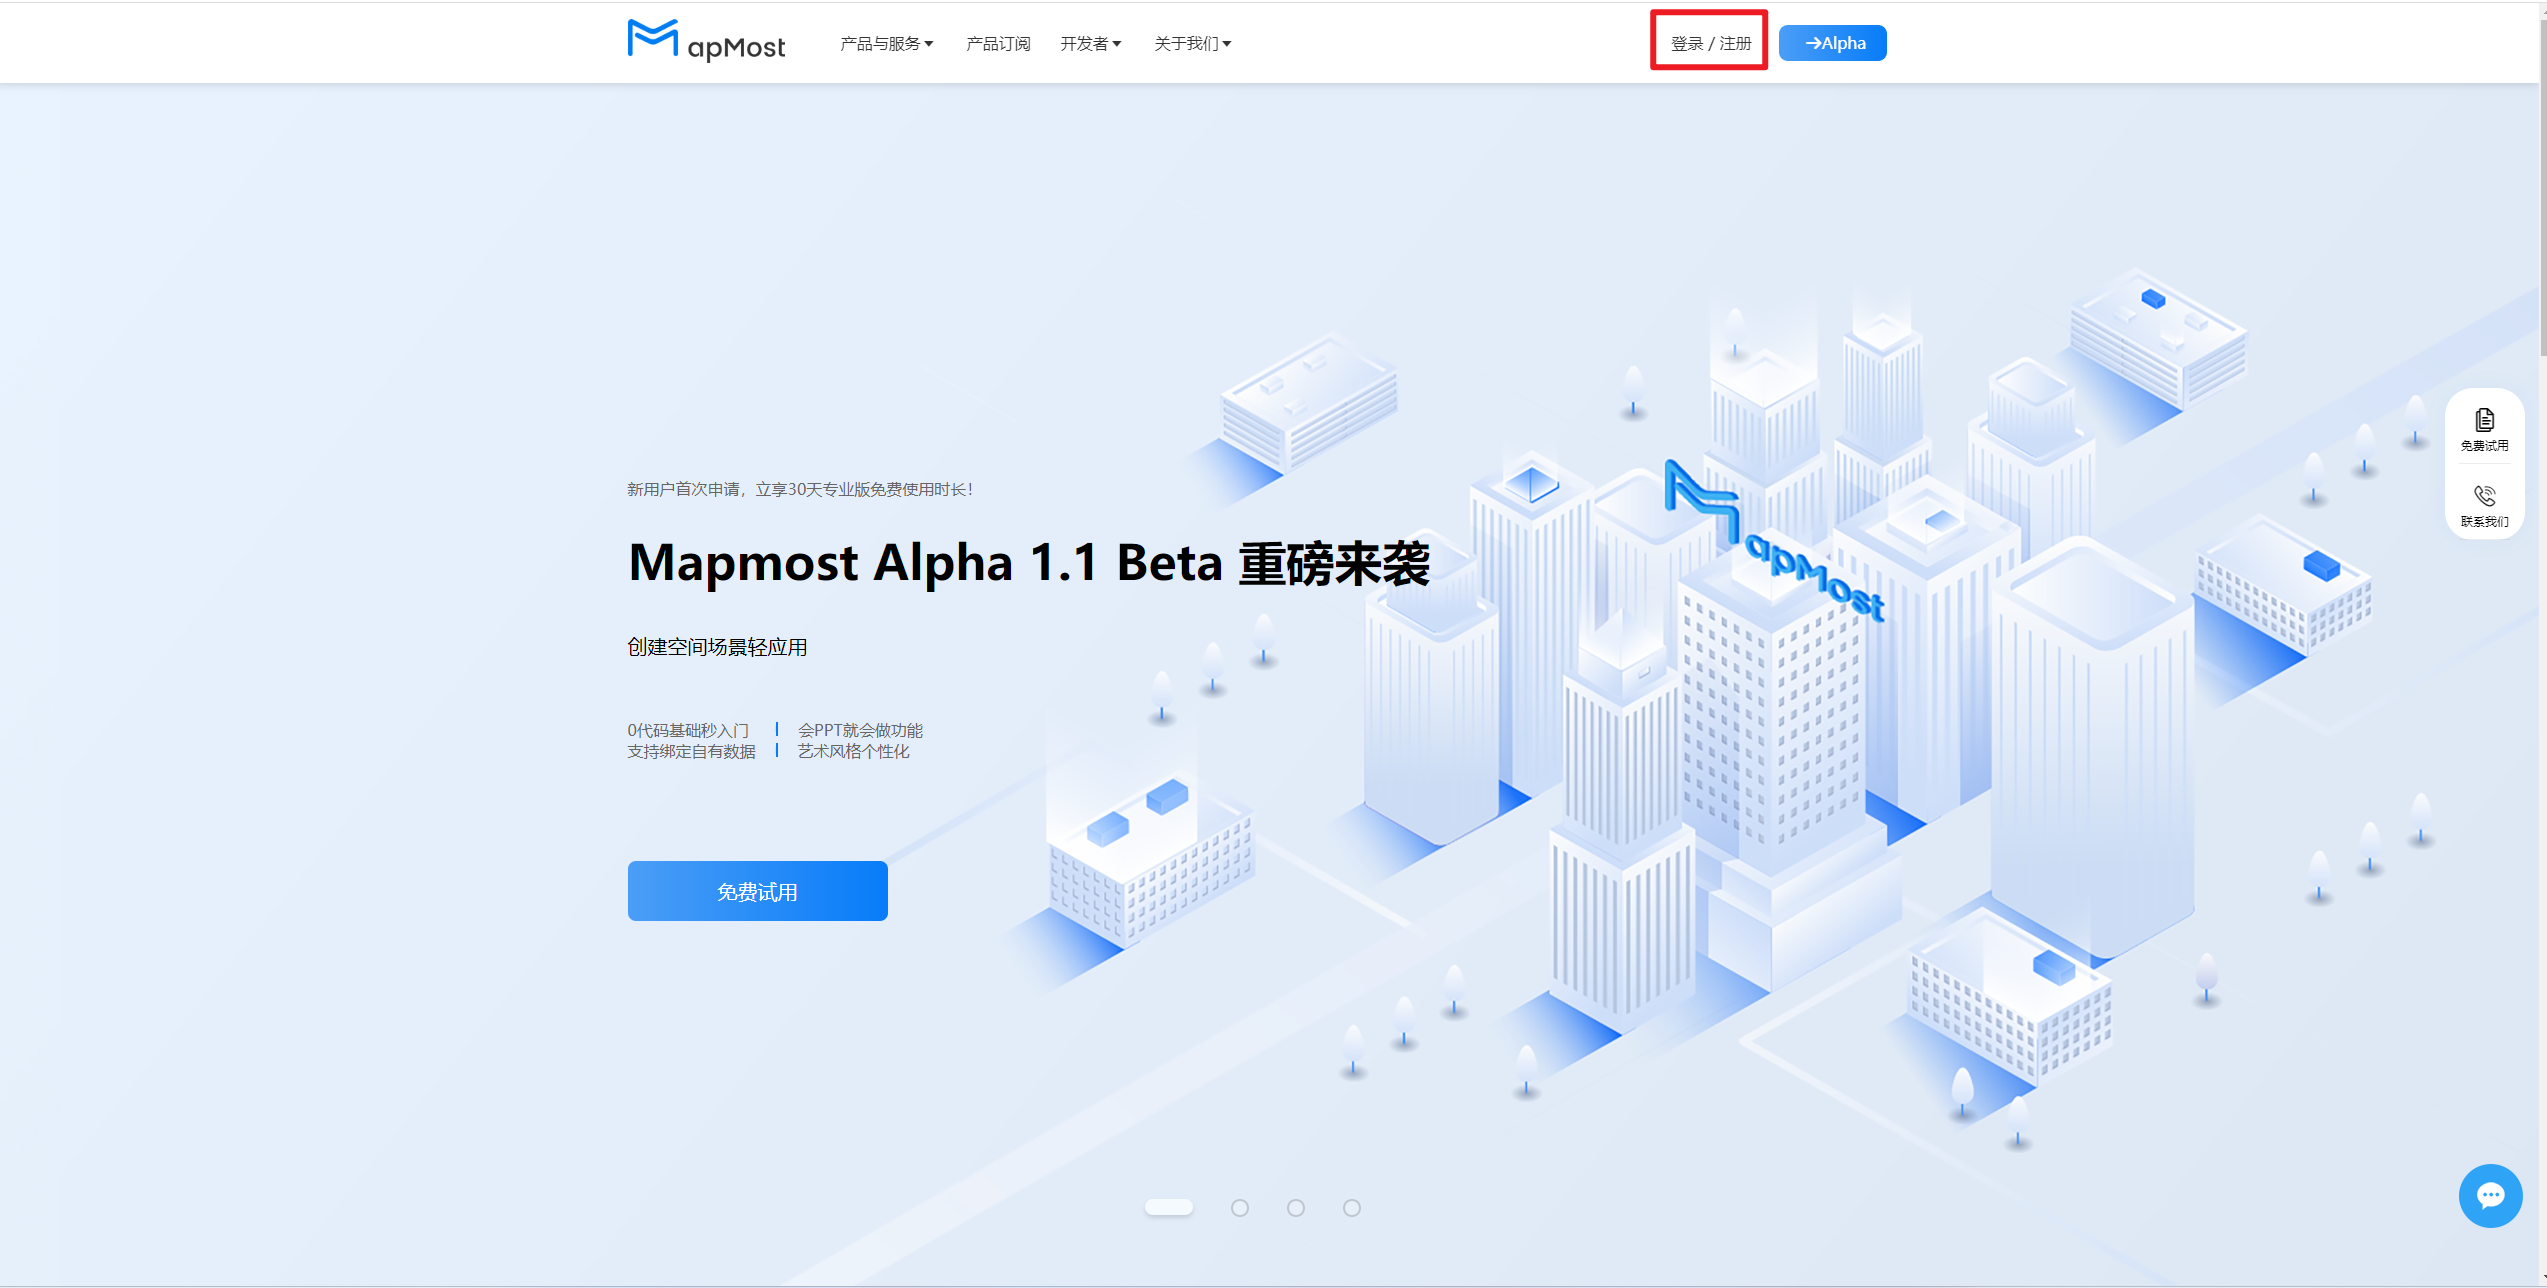Click the blue 免费试用 button
The image size is (2547, 1288).
pyautogui.click(x=757, y=891)
